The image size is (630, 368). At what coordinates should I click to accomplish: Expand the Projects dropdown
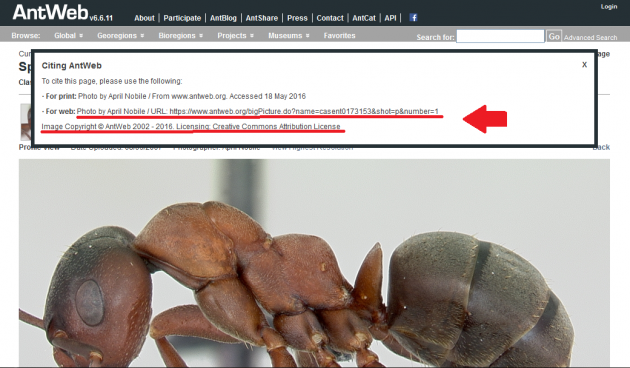pyautogui.click(x=235, y=35)
